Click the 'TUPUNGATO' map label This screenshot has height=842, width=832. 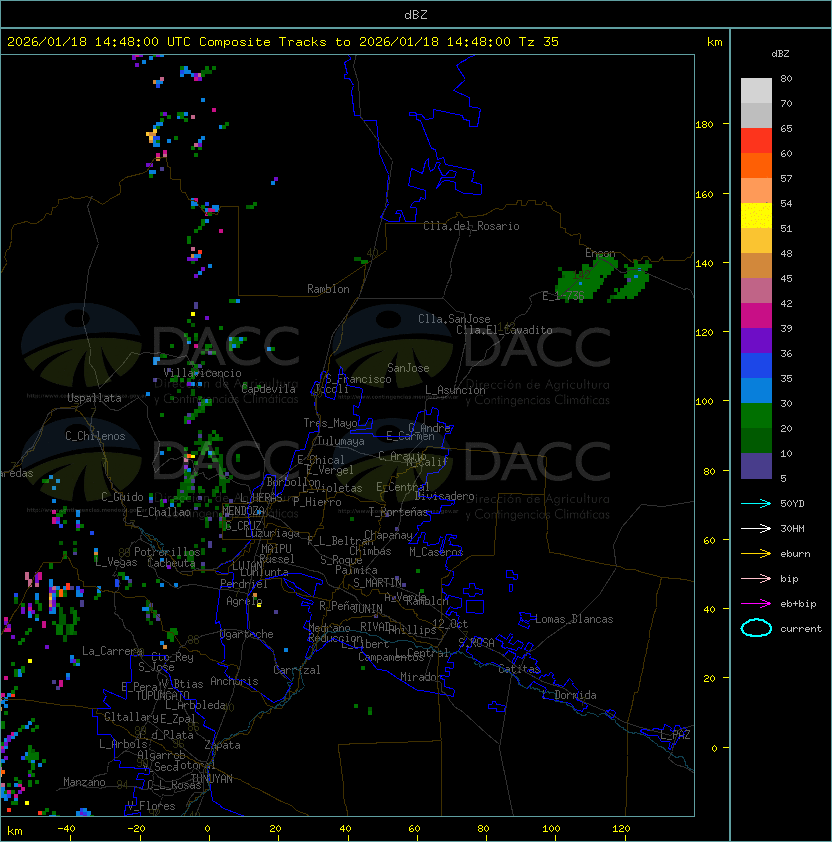point(162,696)
